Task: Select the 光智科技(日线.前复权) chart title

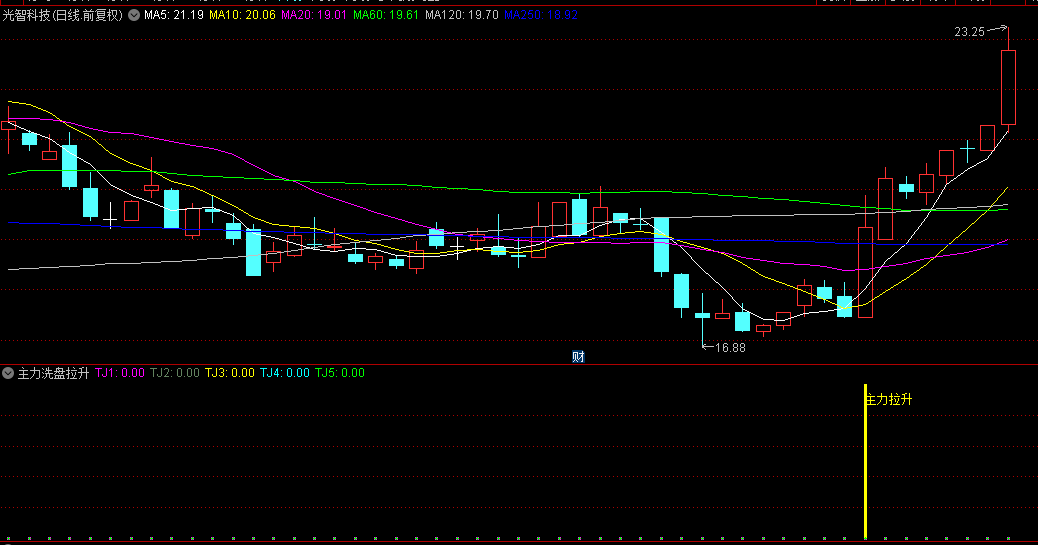Action: point(63,15)
